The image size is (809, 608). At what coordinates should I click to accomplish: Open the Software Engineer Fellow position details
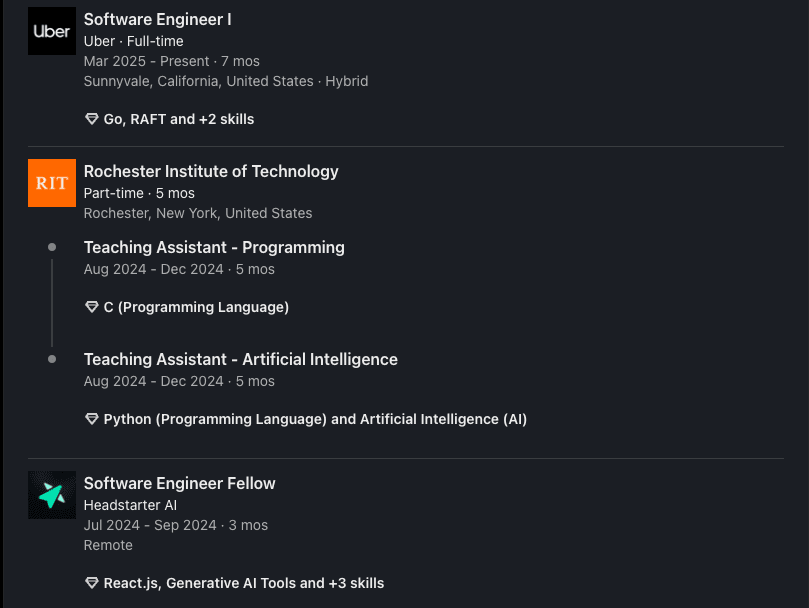coord(179,483)
